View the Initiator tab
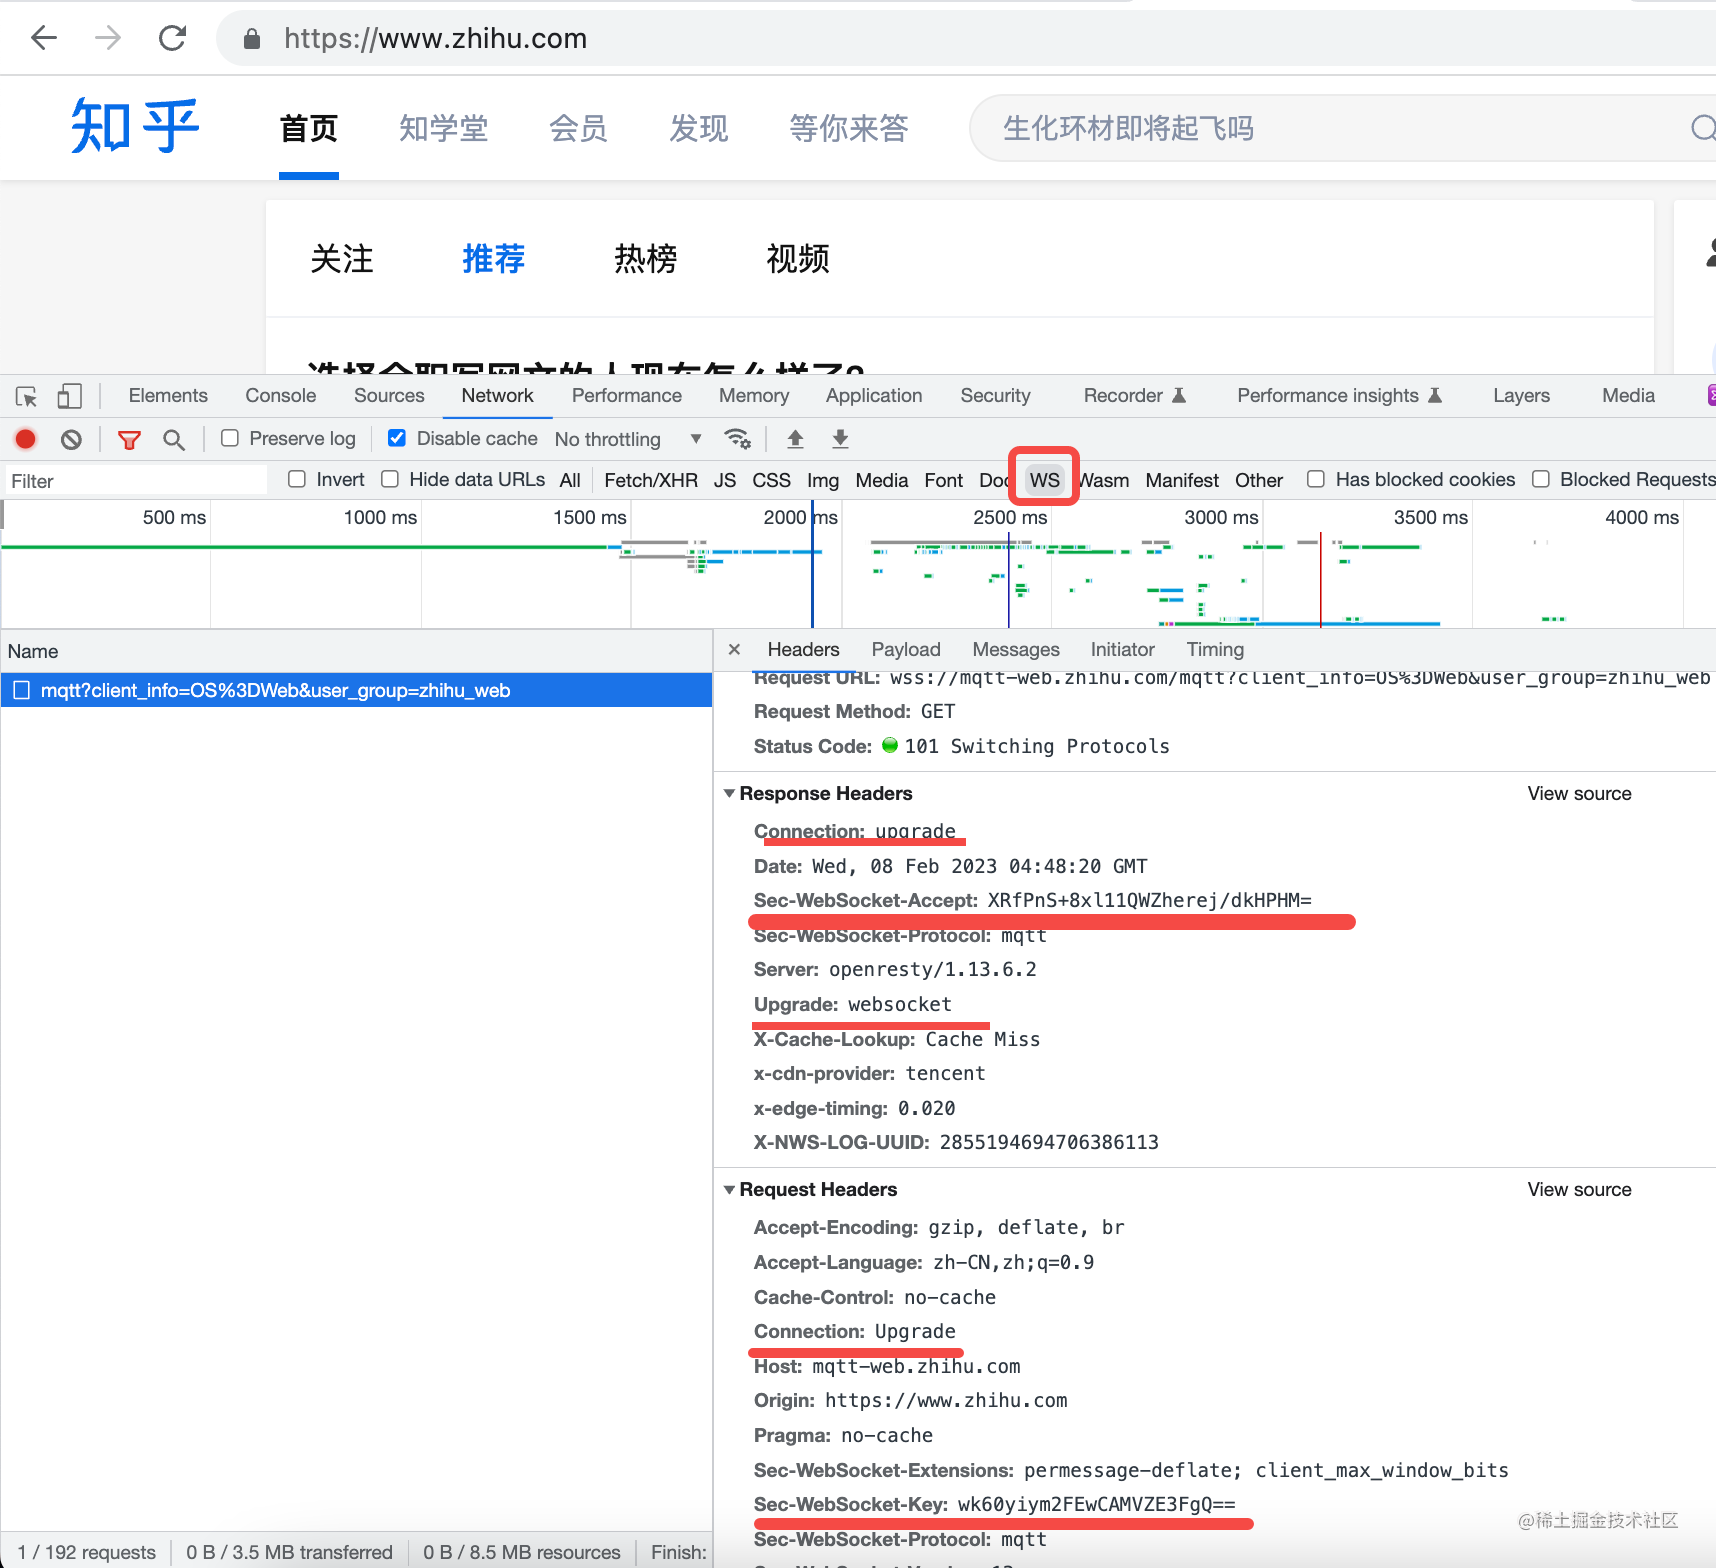This screenshot has height=1568, width=1716. (x=1123, y=650)
